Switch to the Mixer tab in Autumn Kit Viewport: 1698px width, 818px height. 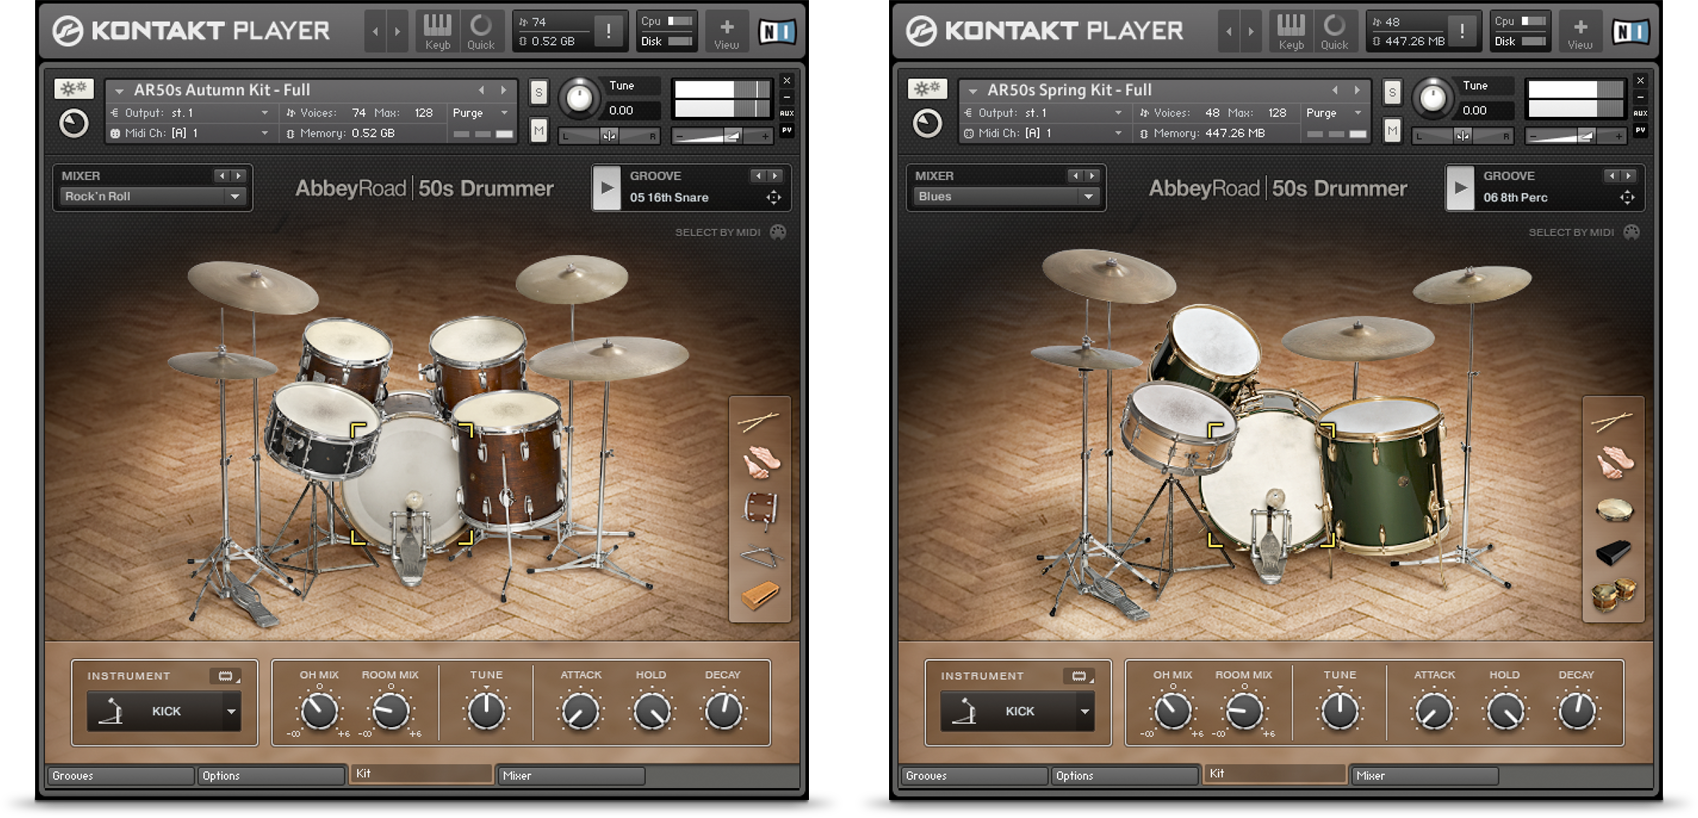tap(571, 776)
